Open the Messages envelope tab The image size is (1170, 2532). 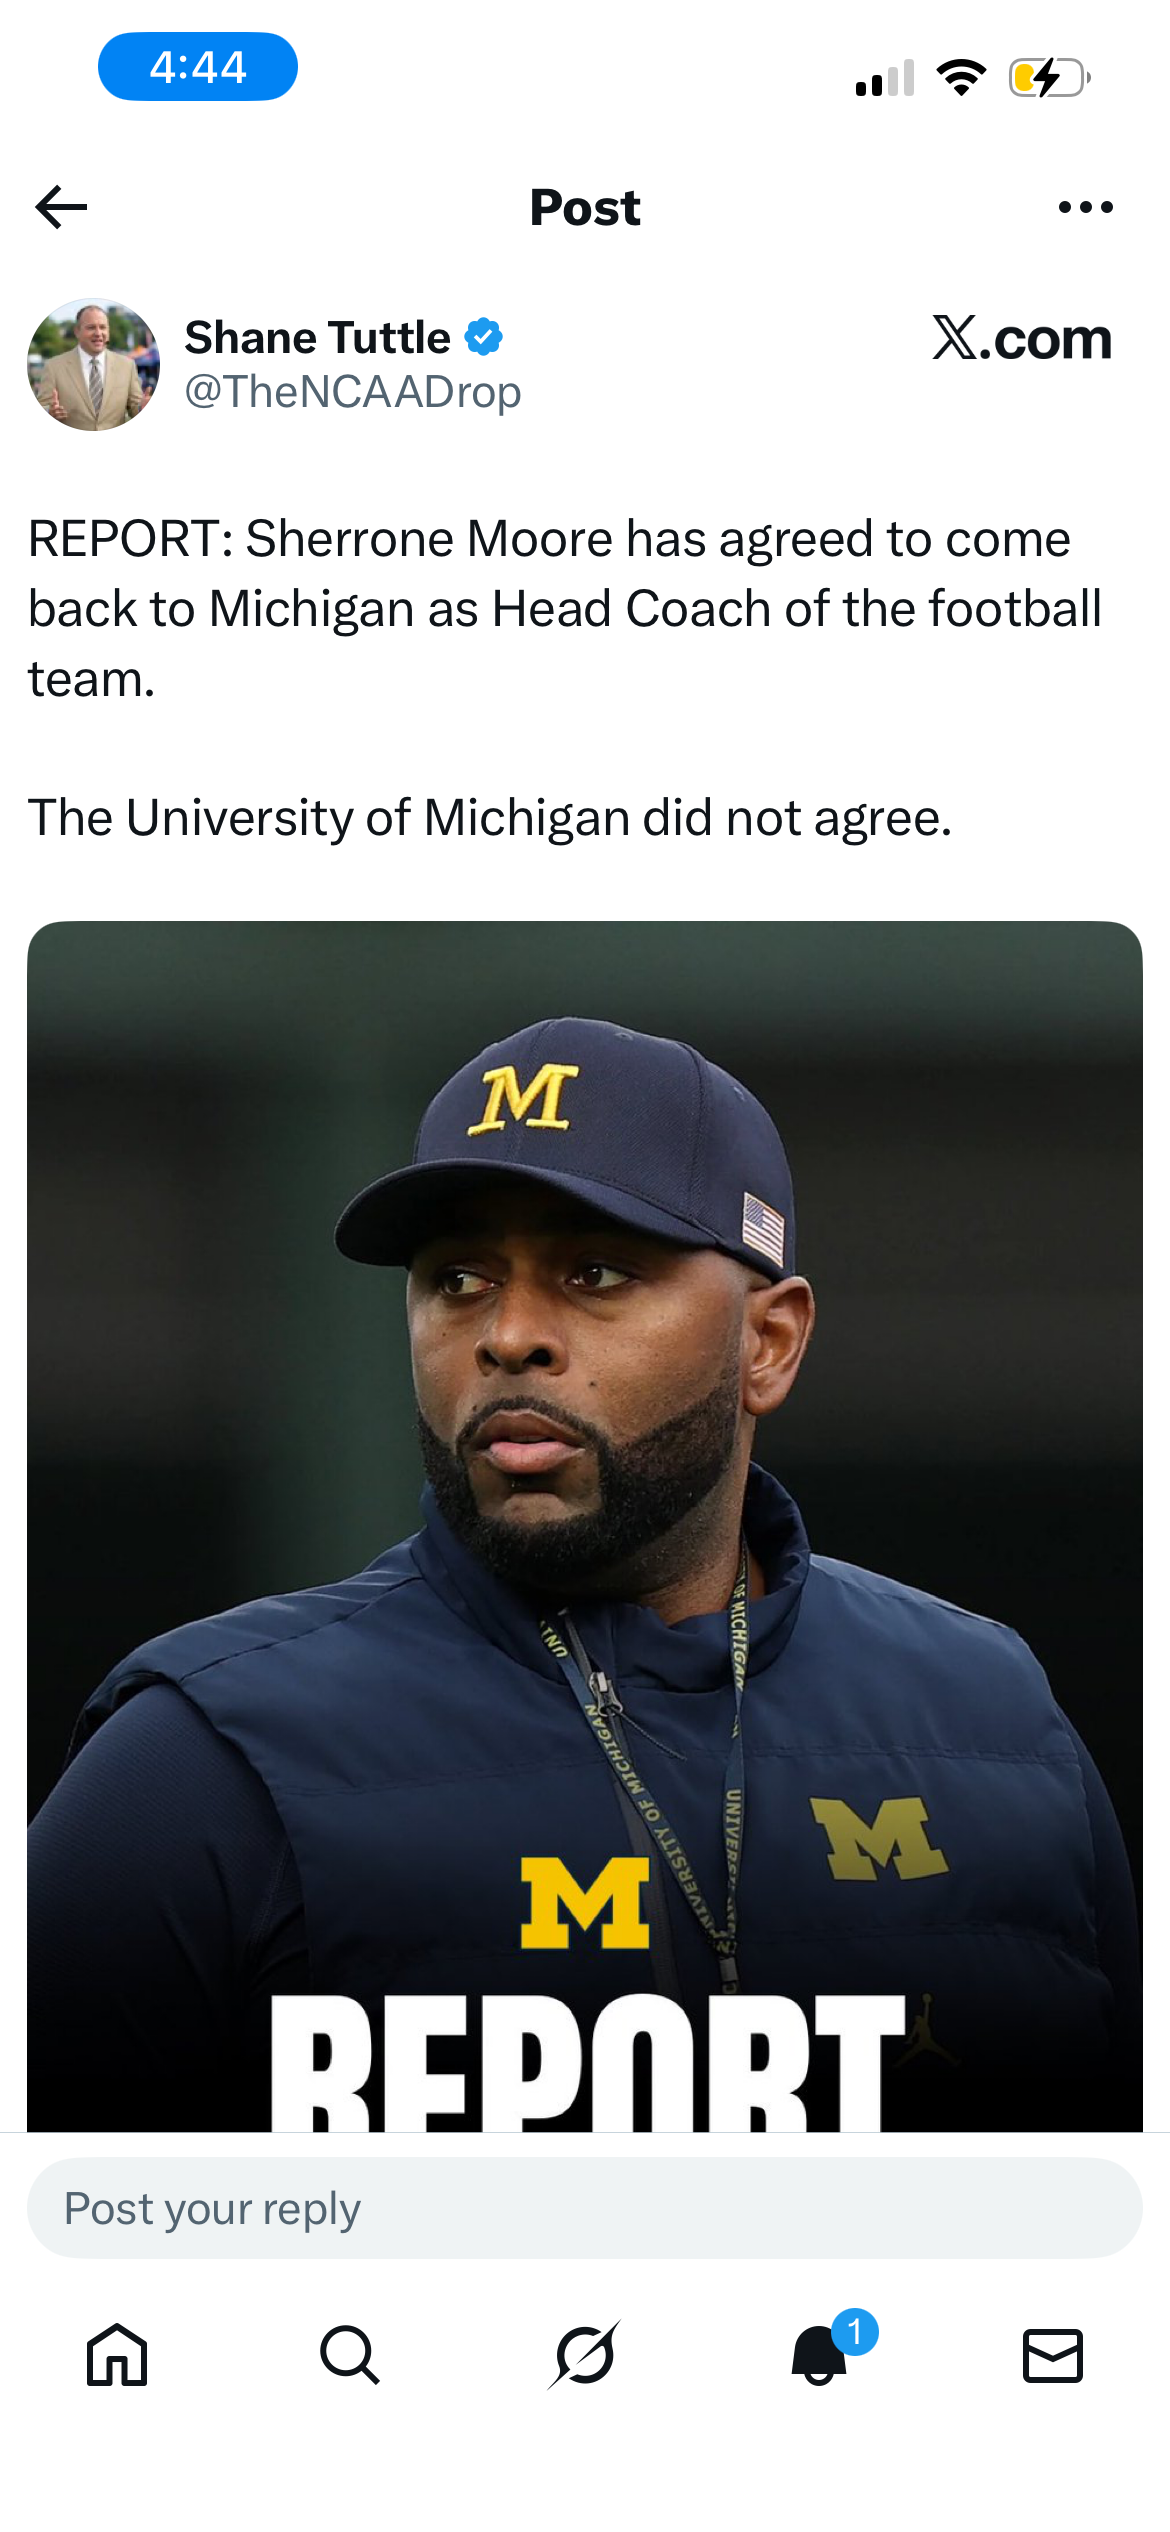(x=1053, y=2355)
